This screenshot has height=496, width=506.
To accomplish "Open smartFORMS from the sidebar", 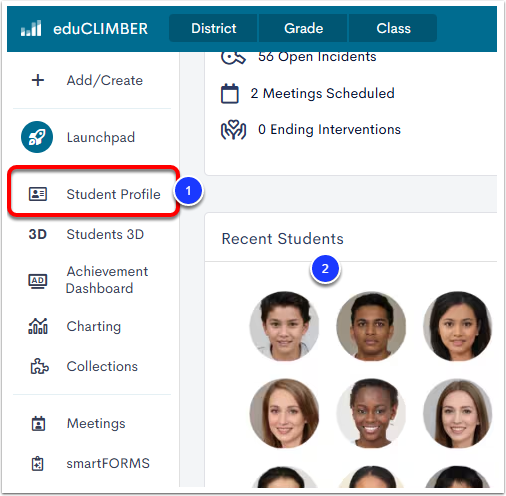I will (108, 463).
